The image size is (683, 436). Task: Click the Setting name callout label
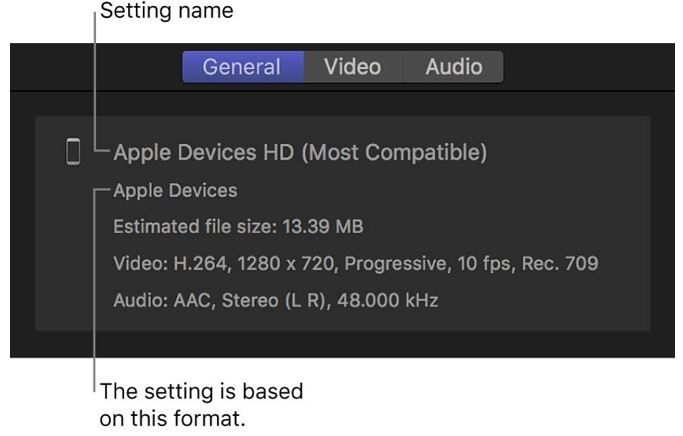pos(167,10)
